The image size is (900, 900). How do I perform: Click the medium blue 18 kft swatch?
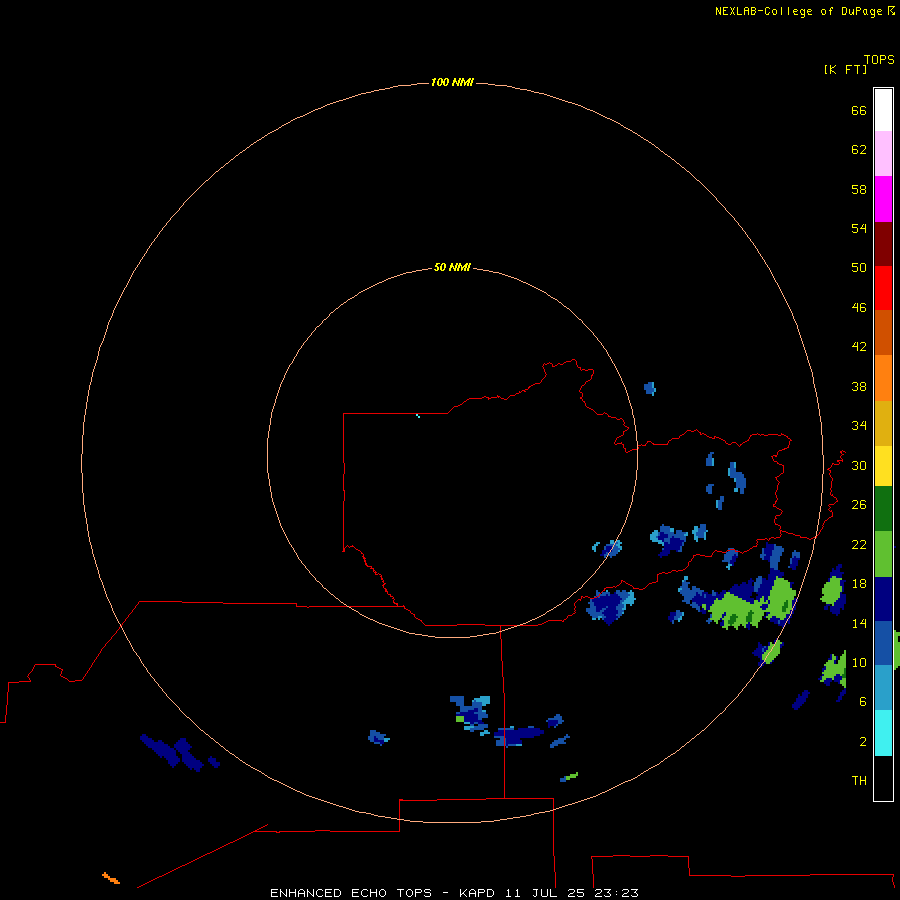click(883, 643)
